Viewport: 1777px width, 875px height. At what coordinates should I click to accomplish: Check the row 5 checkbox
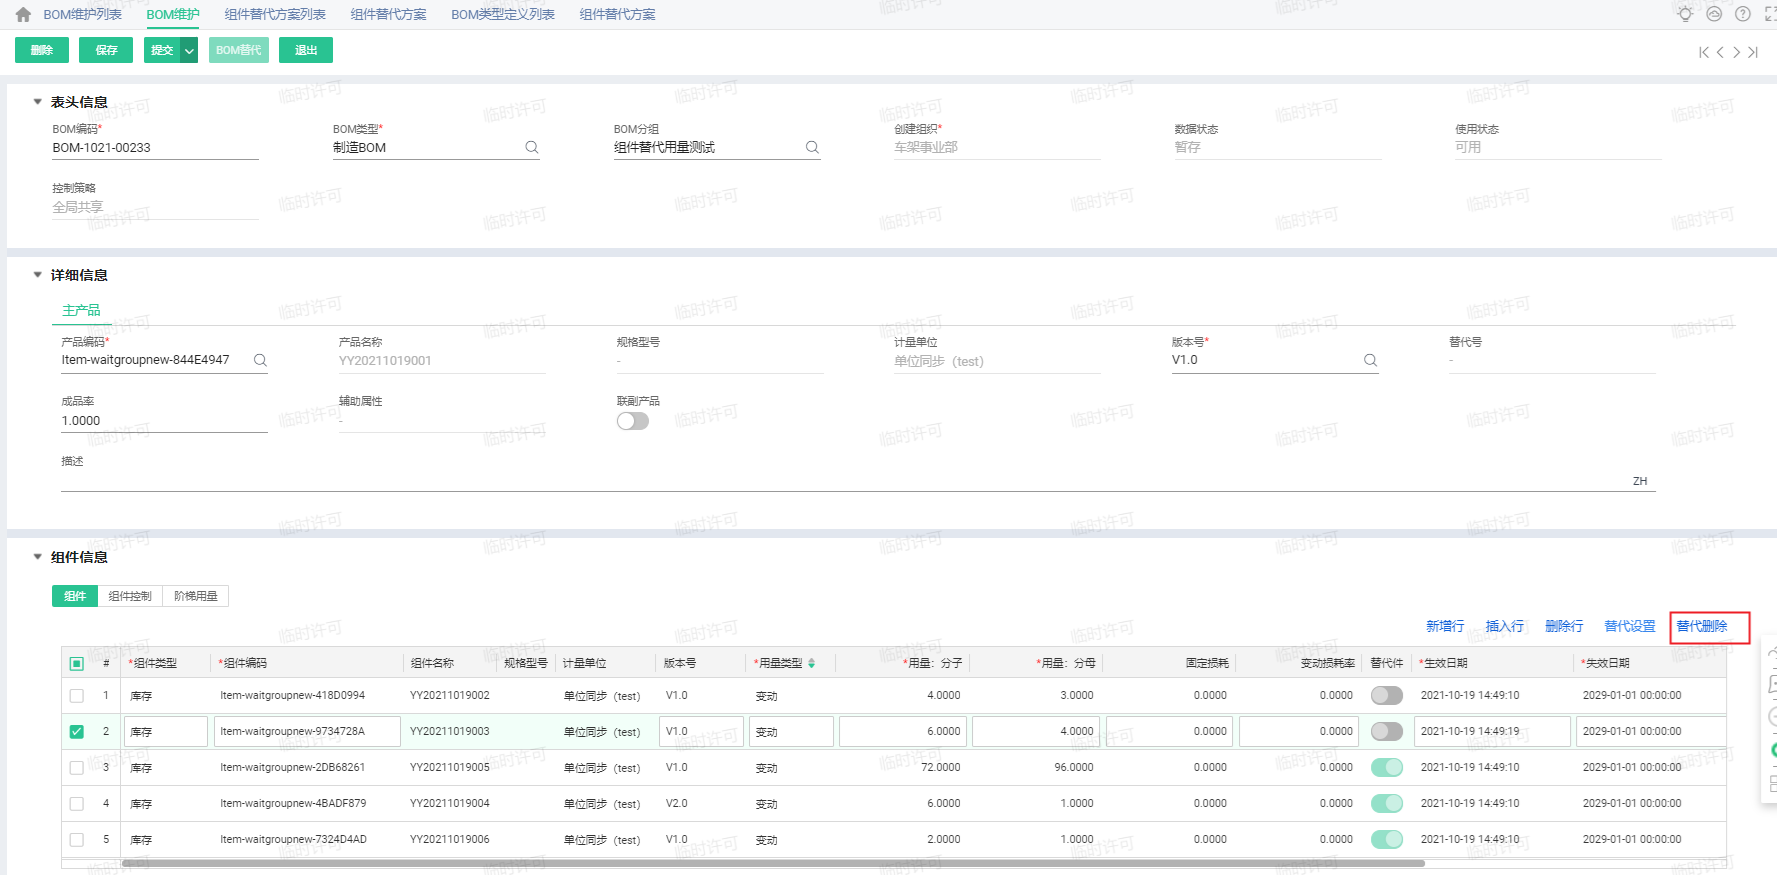77,839
